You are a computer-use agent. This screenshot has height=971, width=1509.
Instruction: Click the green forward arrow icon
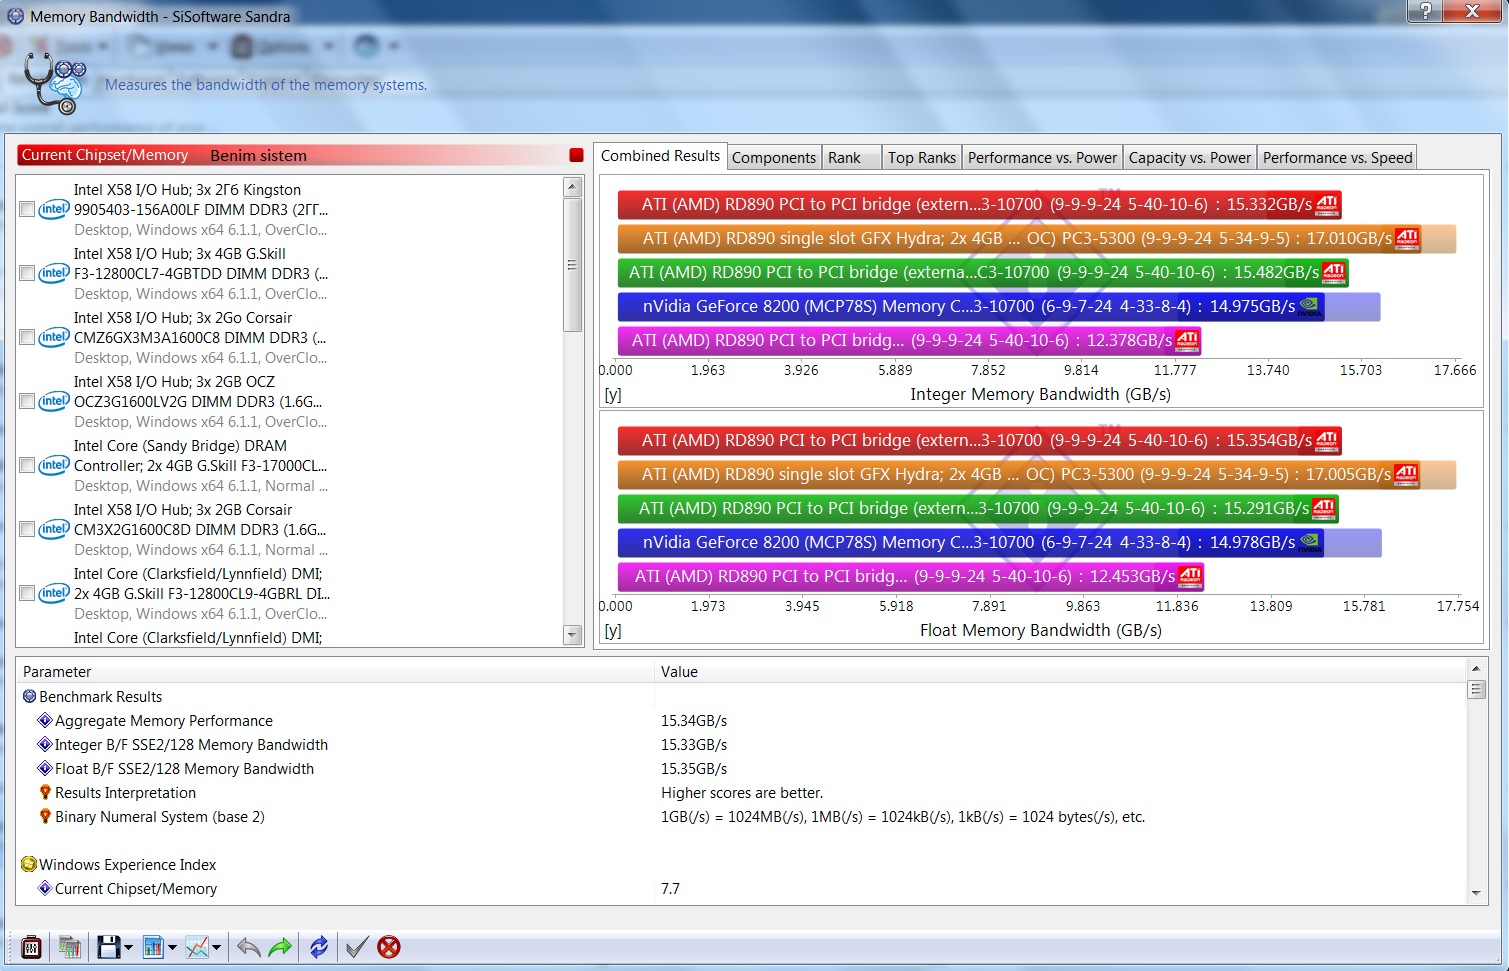(281, 947)
